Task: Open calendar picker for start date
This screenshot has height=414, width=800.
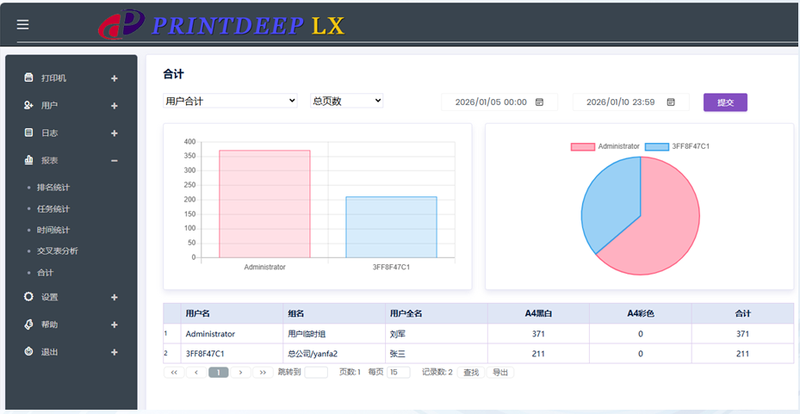Action: pos(540,102)
